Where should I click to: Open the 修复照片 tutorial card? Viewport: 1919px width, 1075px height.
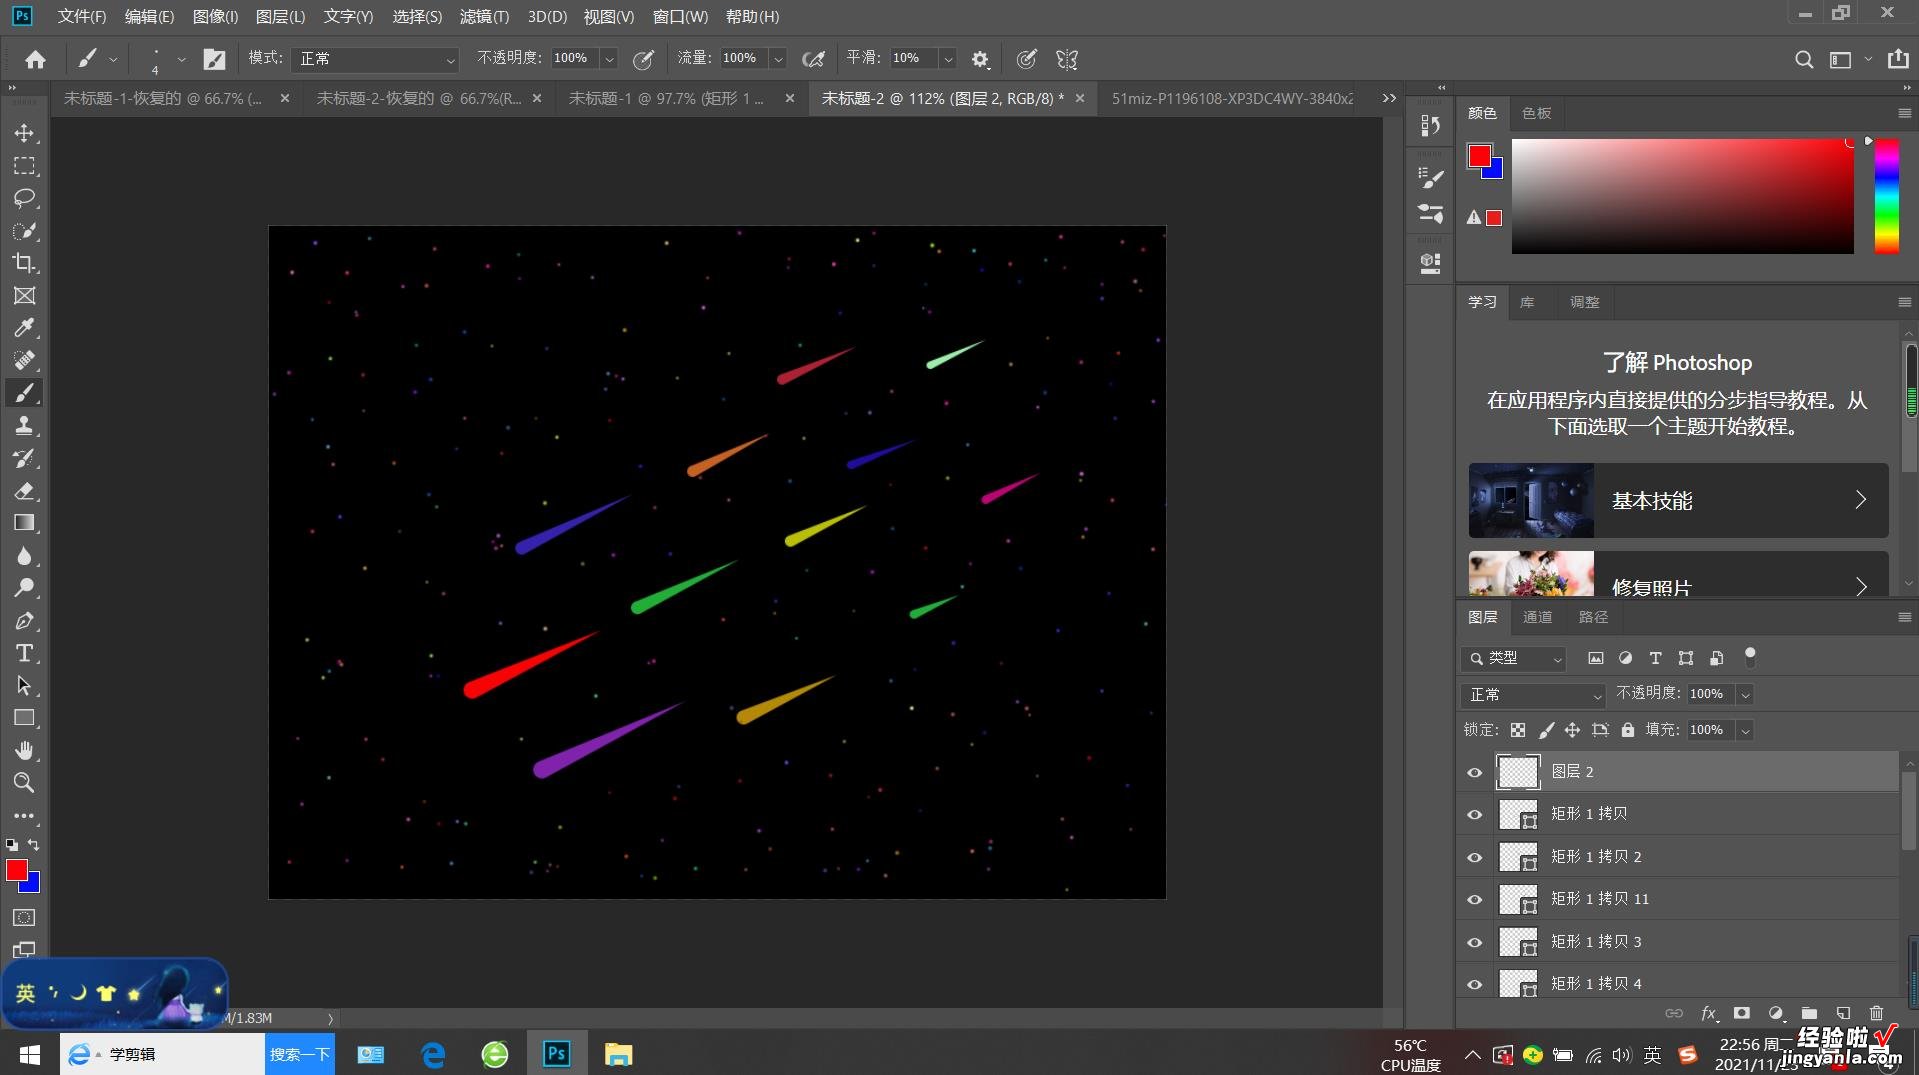[1678, 574]
